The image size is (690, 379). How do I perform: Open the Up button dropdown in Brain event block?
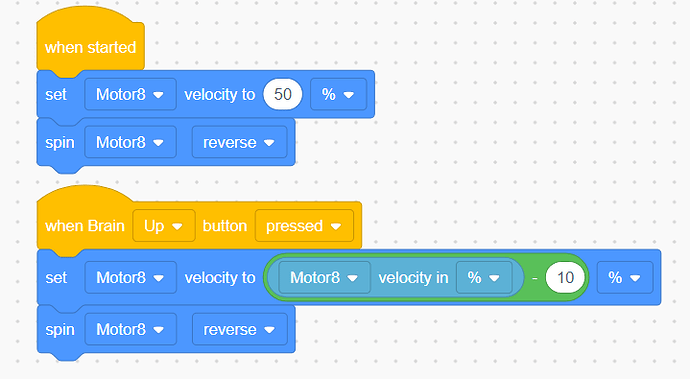[x=164, y=226]
